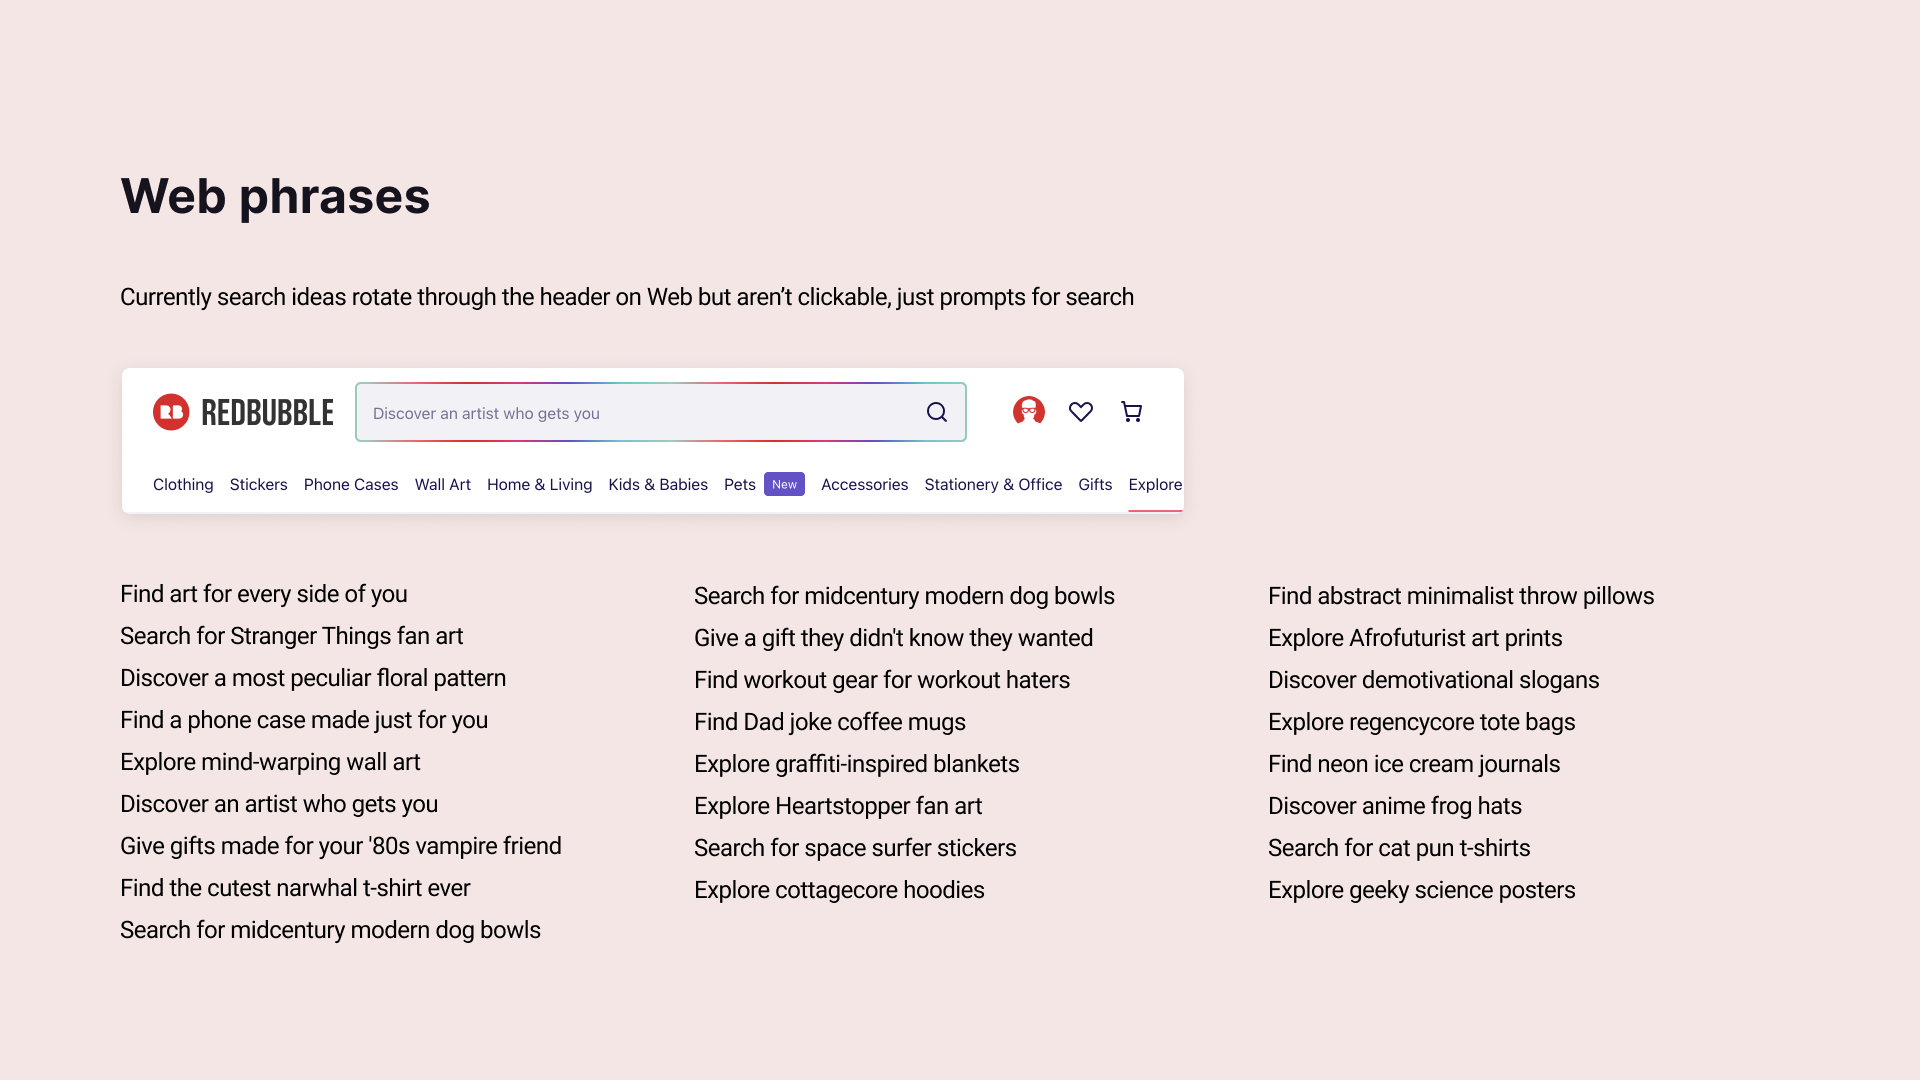Open Home & Living category

pos(539,485)
